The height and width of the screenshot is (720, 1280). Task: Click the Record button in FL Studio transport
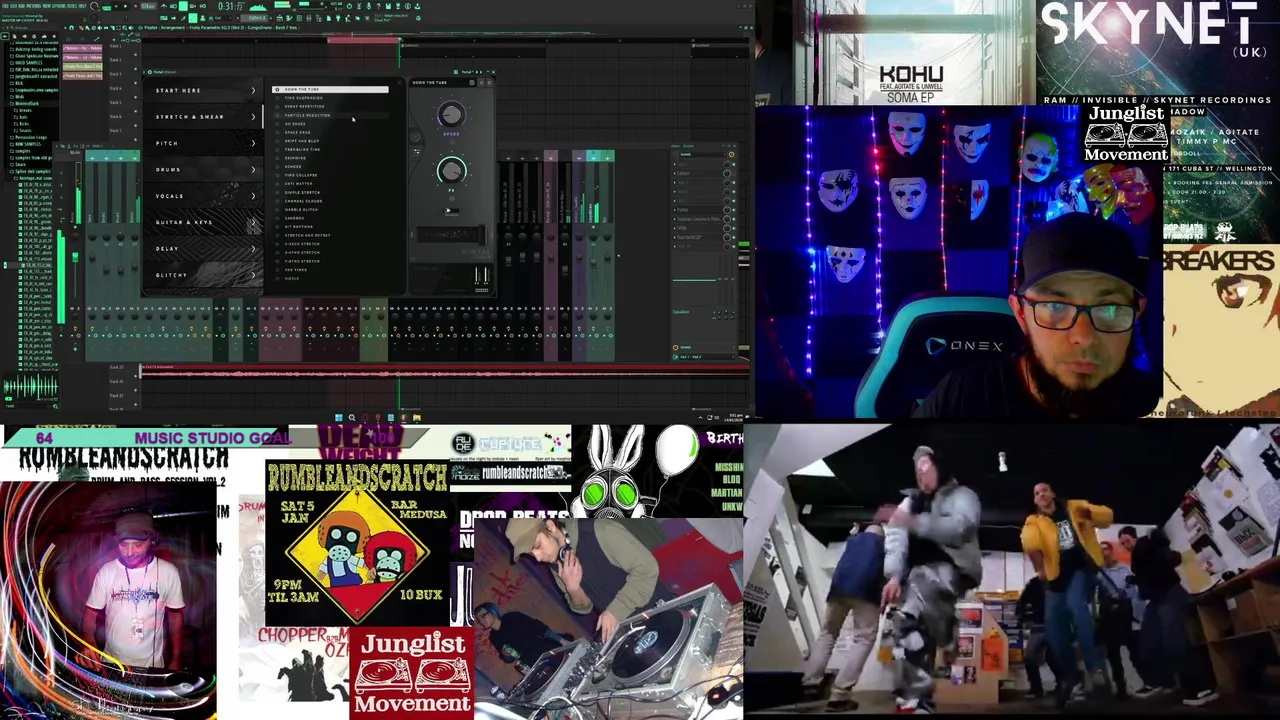point(136,6)
